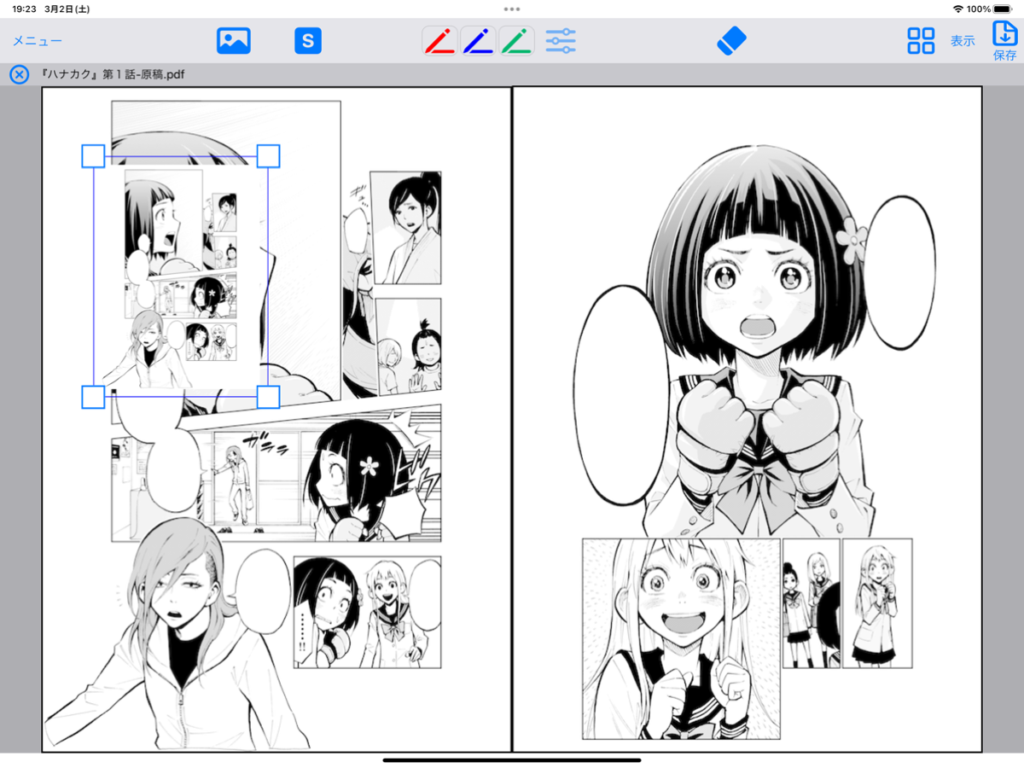Screen dimensions: 1024x768
Task: Choose the blue pen tool
Action: tap(479, 40)
